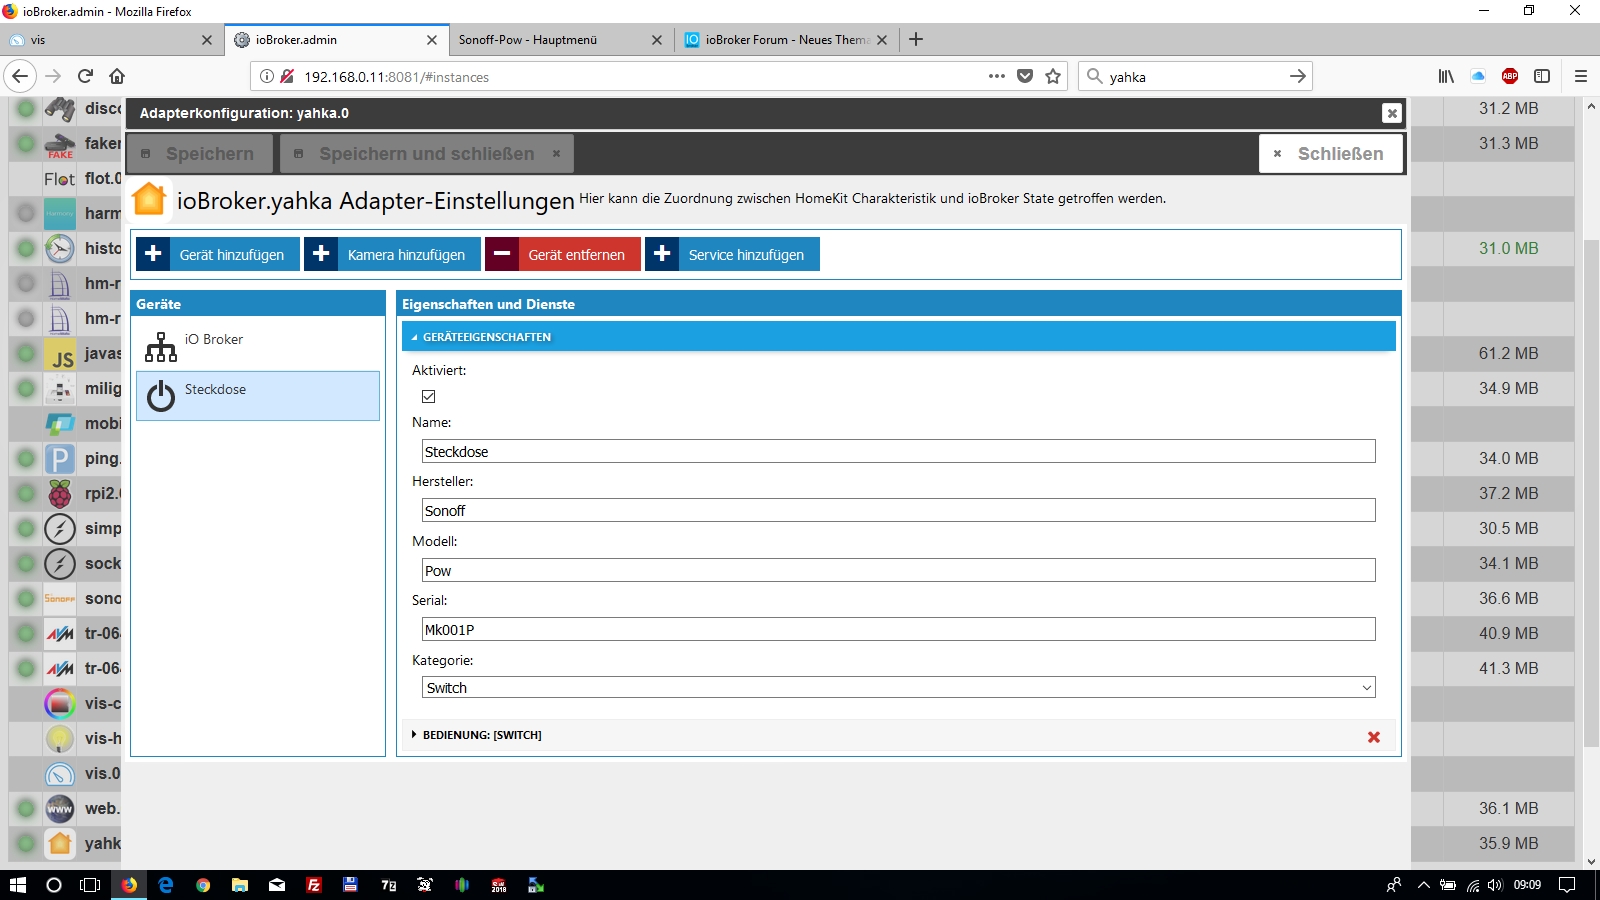Click the Firefox back arrow button
This screenshot has width=1600, height=900.
20,76
